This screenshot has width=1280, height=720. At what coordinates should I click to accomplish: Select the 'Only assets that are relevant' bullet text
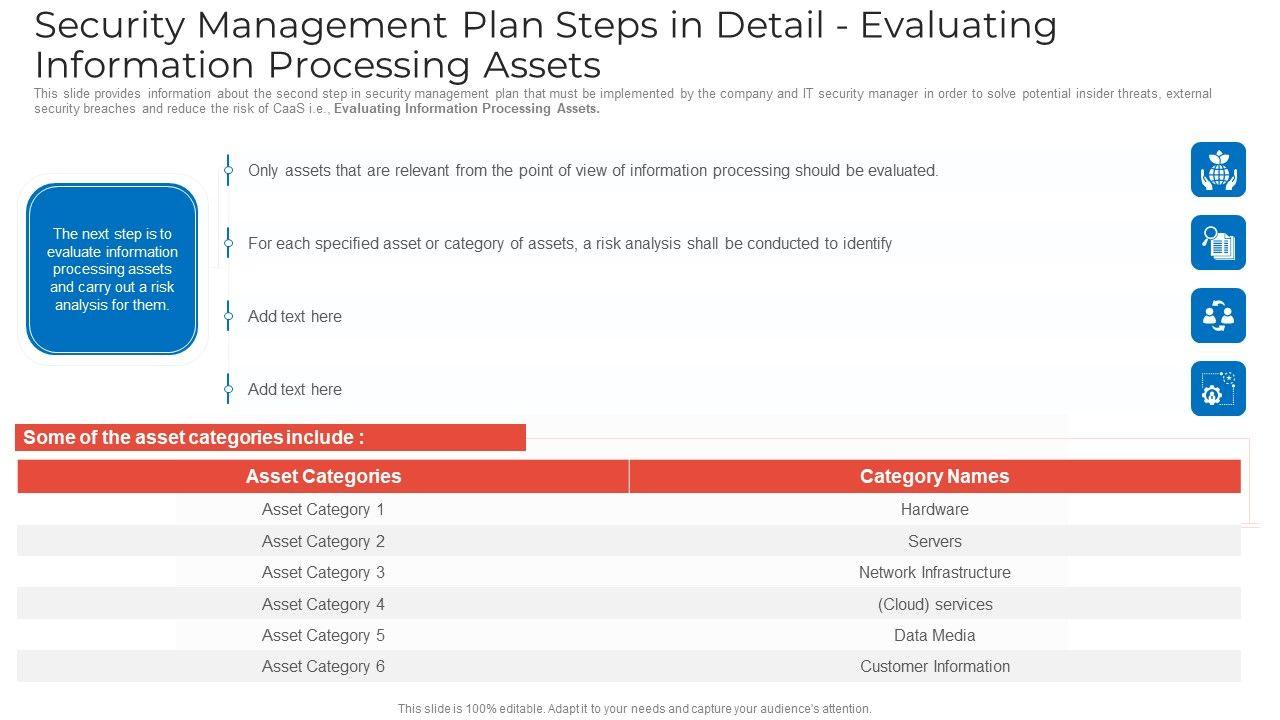tap(593, 171)
